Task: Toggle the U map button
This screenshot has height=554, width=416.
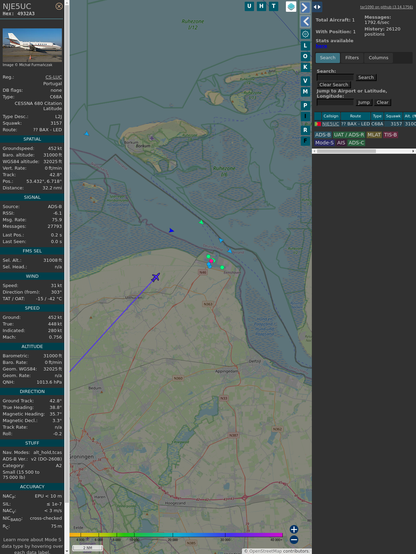Action: point(249,6)
